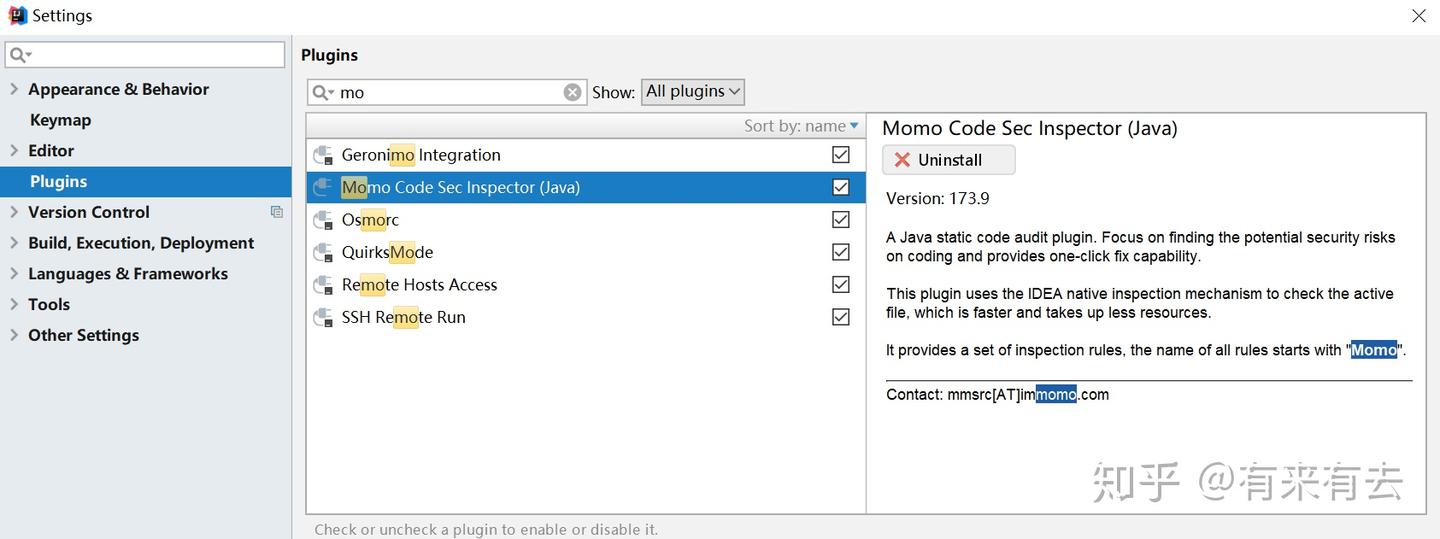Open Version Control settings
The width and height of the screenshot is (1440, 539).
tap(89, 212)
